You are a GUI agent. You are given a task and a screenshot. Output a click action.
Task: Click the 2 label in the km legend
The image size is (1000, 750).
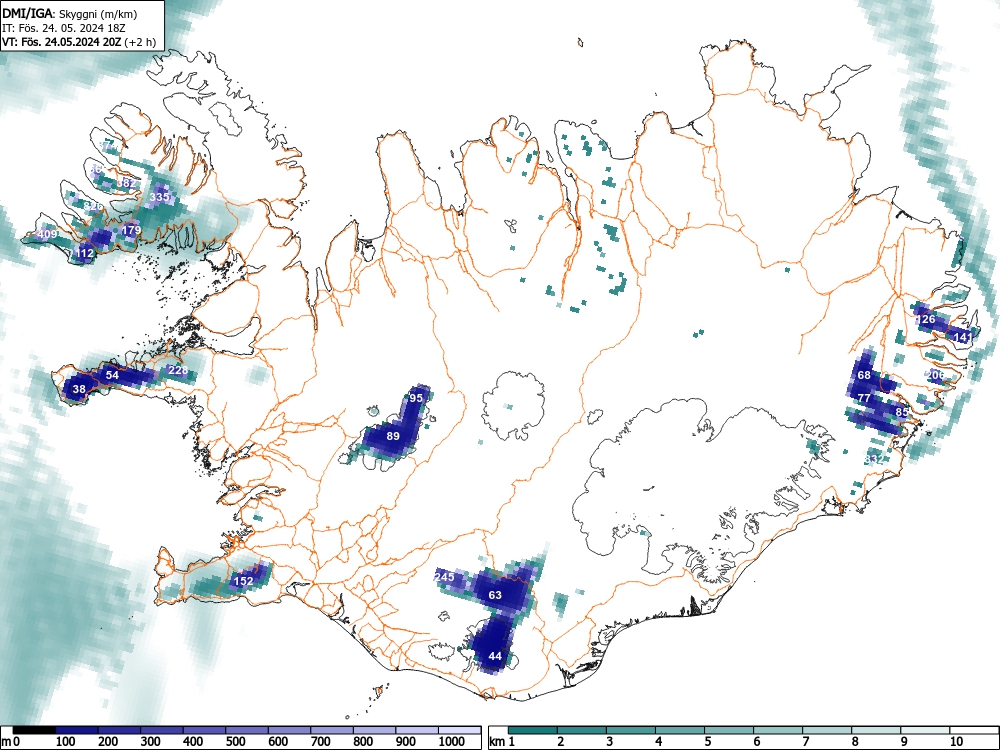click(561, 742)
